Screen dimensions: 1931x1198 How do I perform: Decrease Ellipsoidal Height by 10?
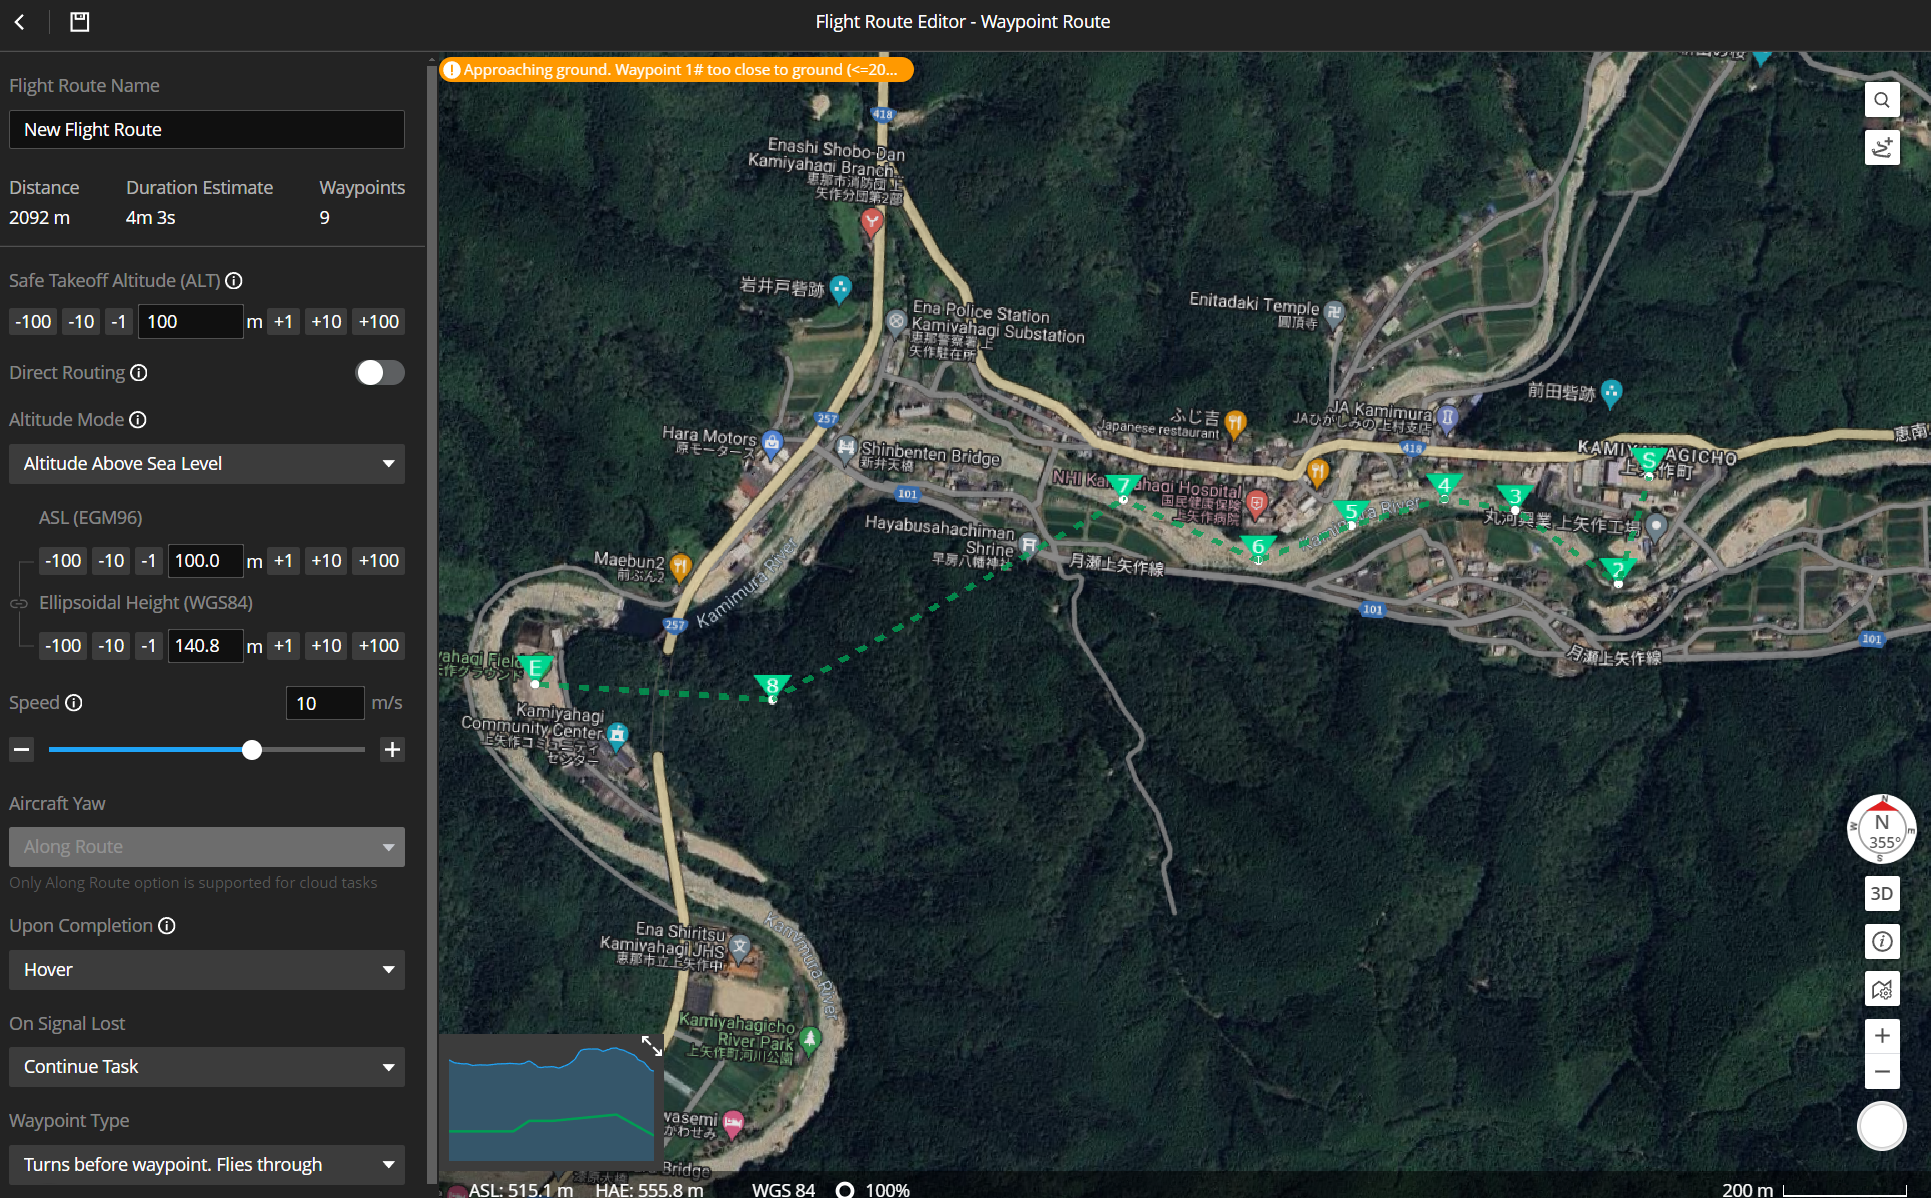111,645
